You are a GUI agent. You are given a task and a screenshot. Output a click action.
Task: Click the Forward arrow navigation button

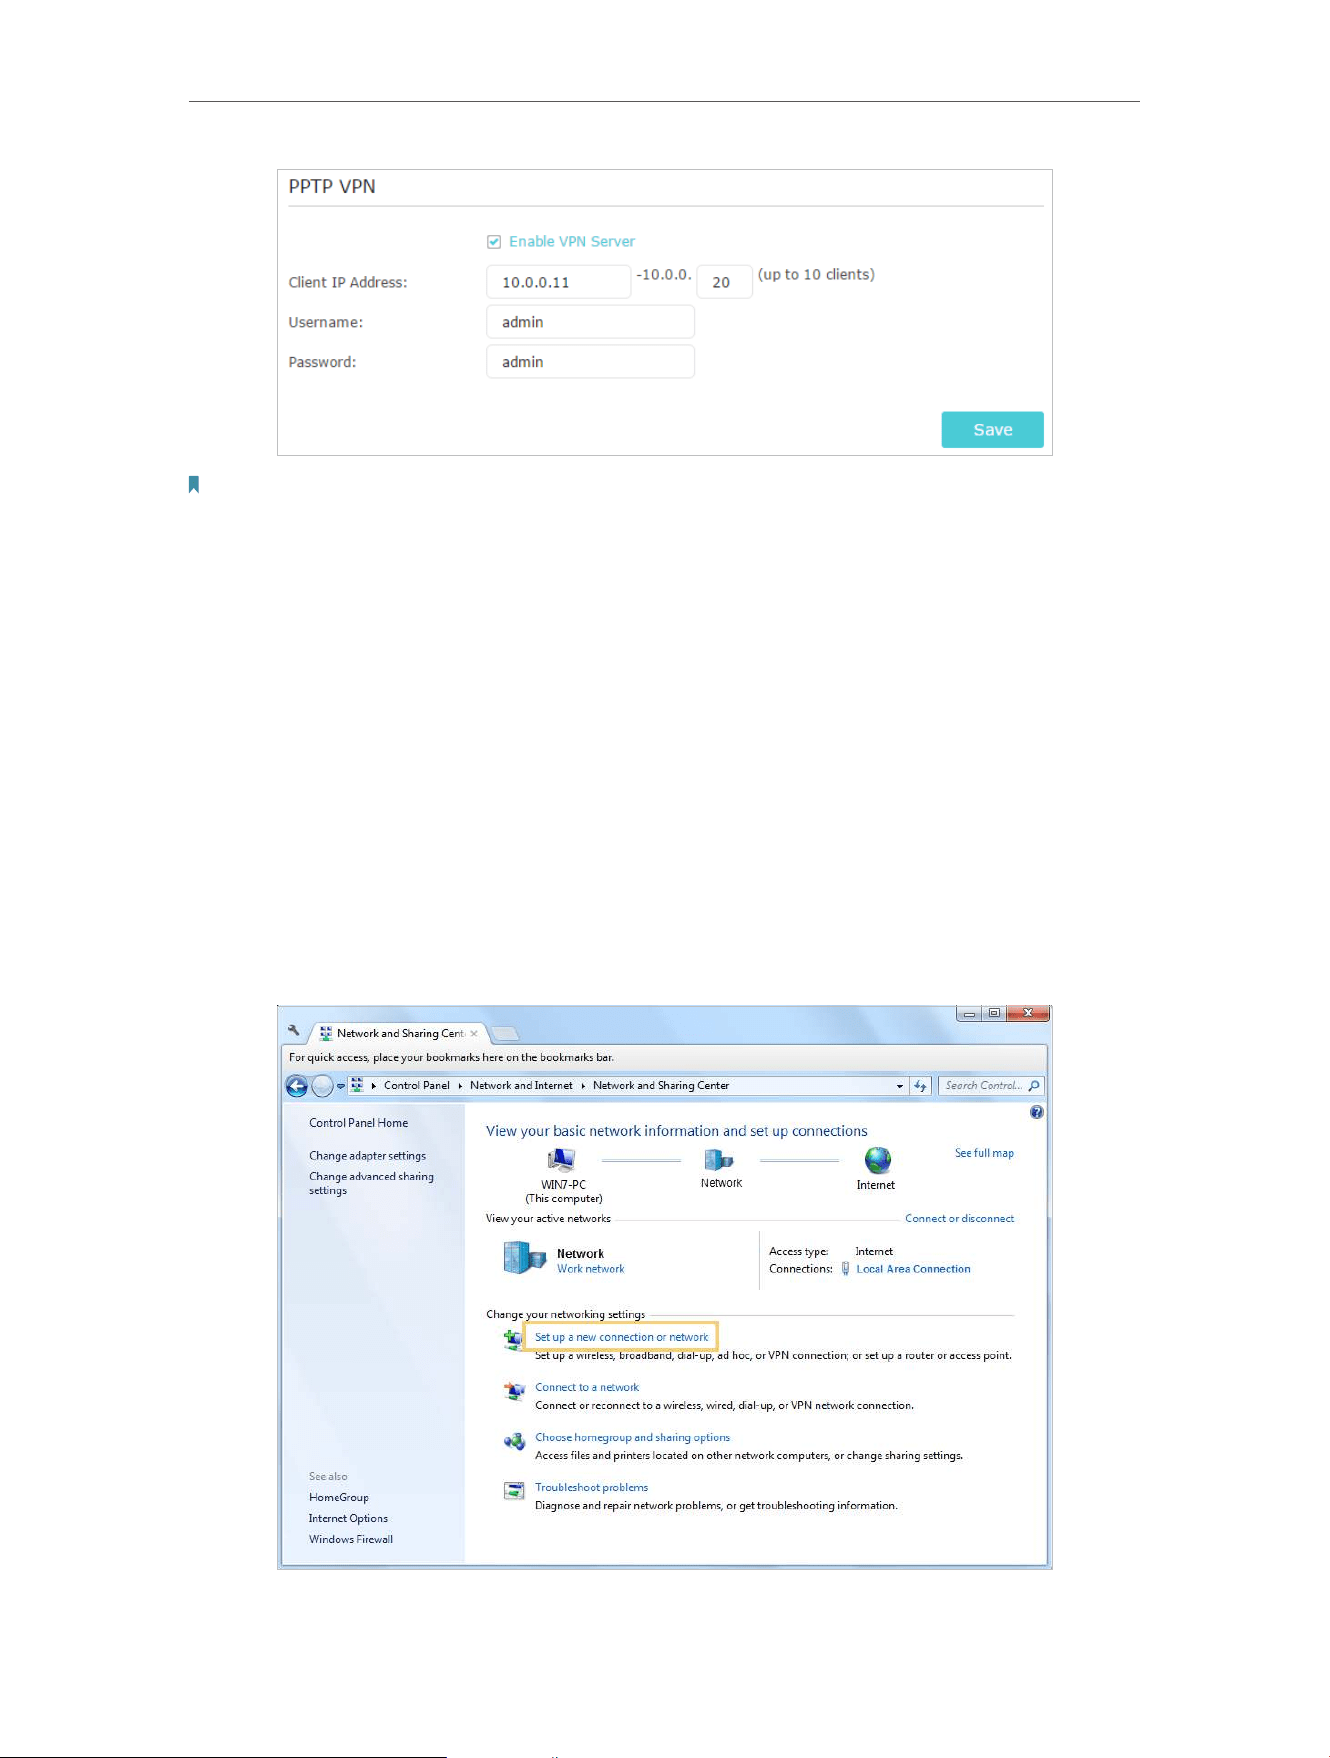pos(322,1086)
